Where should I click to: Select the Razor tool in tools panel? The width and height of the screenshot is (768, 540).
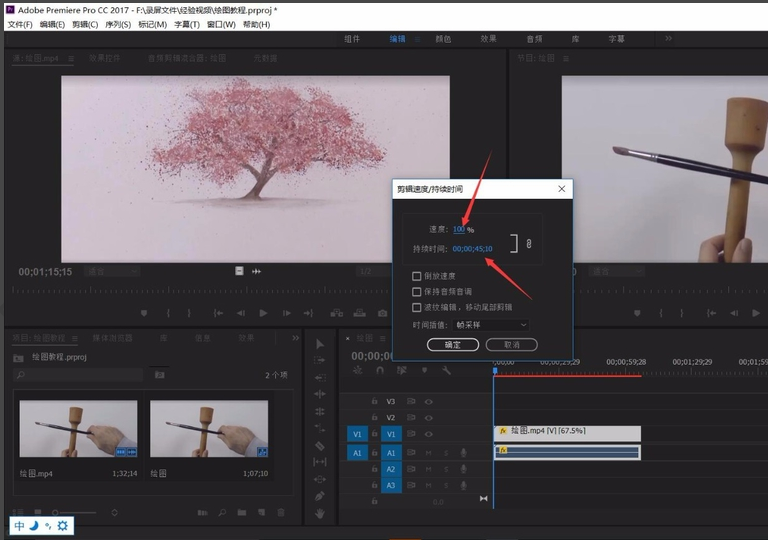tap(320, 445)
